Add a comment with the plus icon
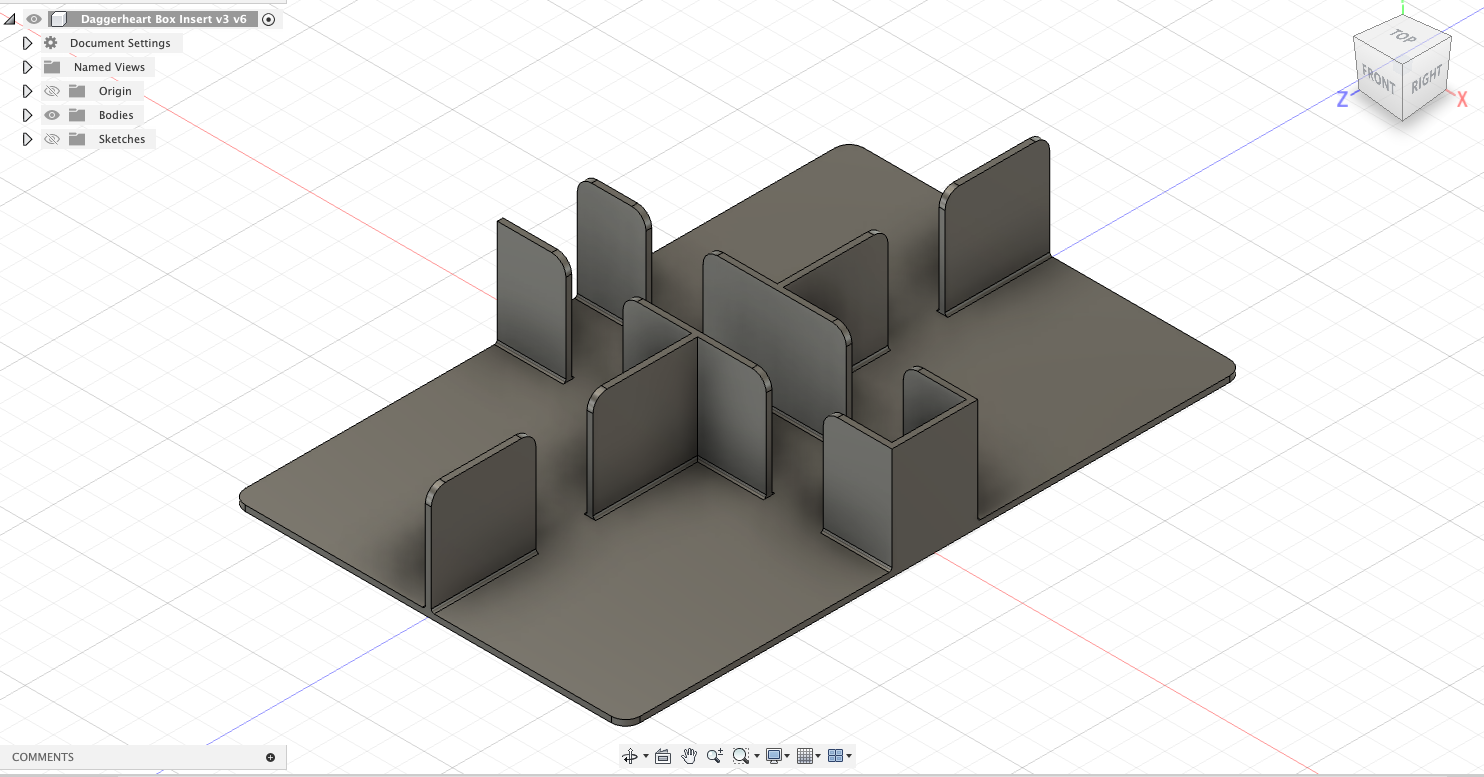1484x777 pixels. point(270,757)
